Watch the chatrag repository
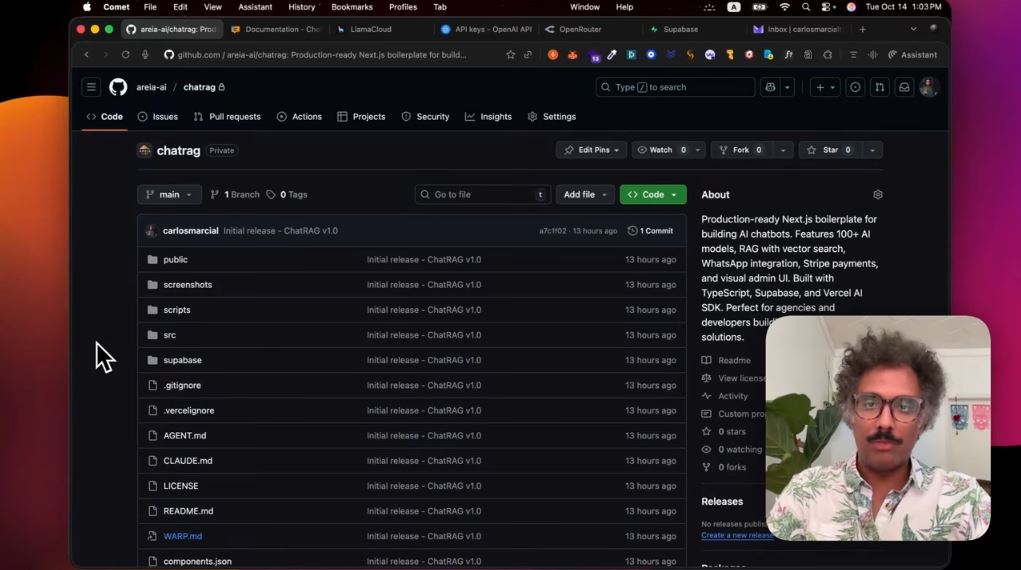Image resolution: width=1021 pixels, height=570 pixels. [661, 150]
